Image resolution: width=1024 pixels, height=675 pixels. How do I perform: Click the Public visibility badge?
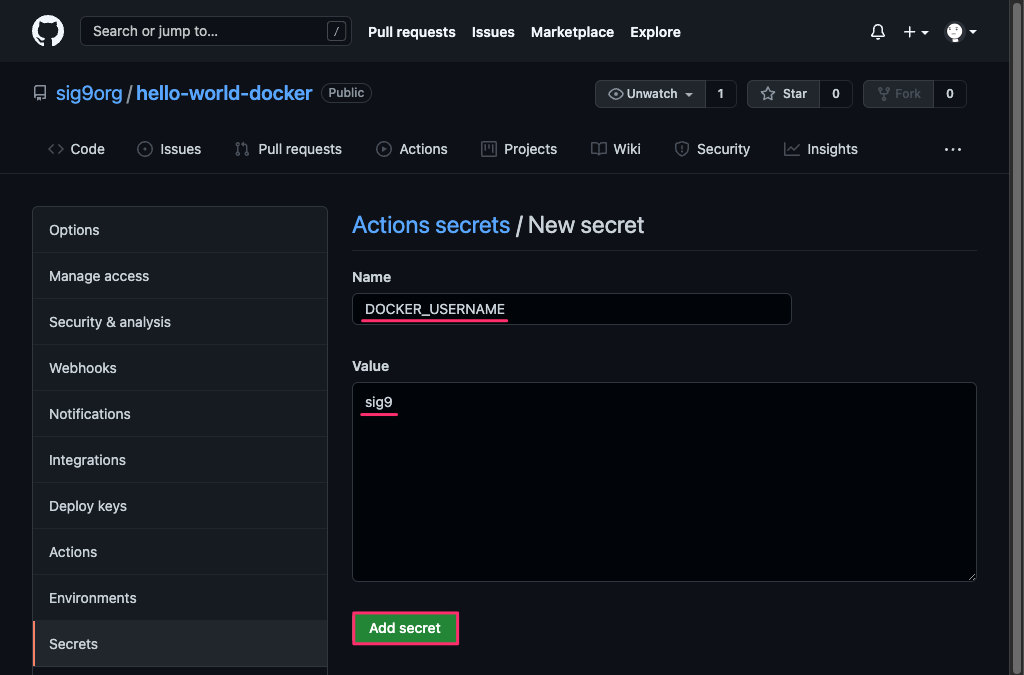(x=346, y=93)
